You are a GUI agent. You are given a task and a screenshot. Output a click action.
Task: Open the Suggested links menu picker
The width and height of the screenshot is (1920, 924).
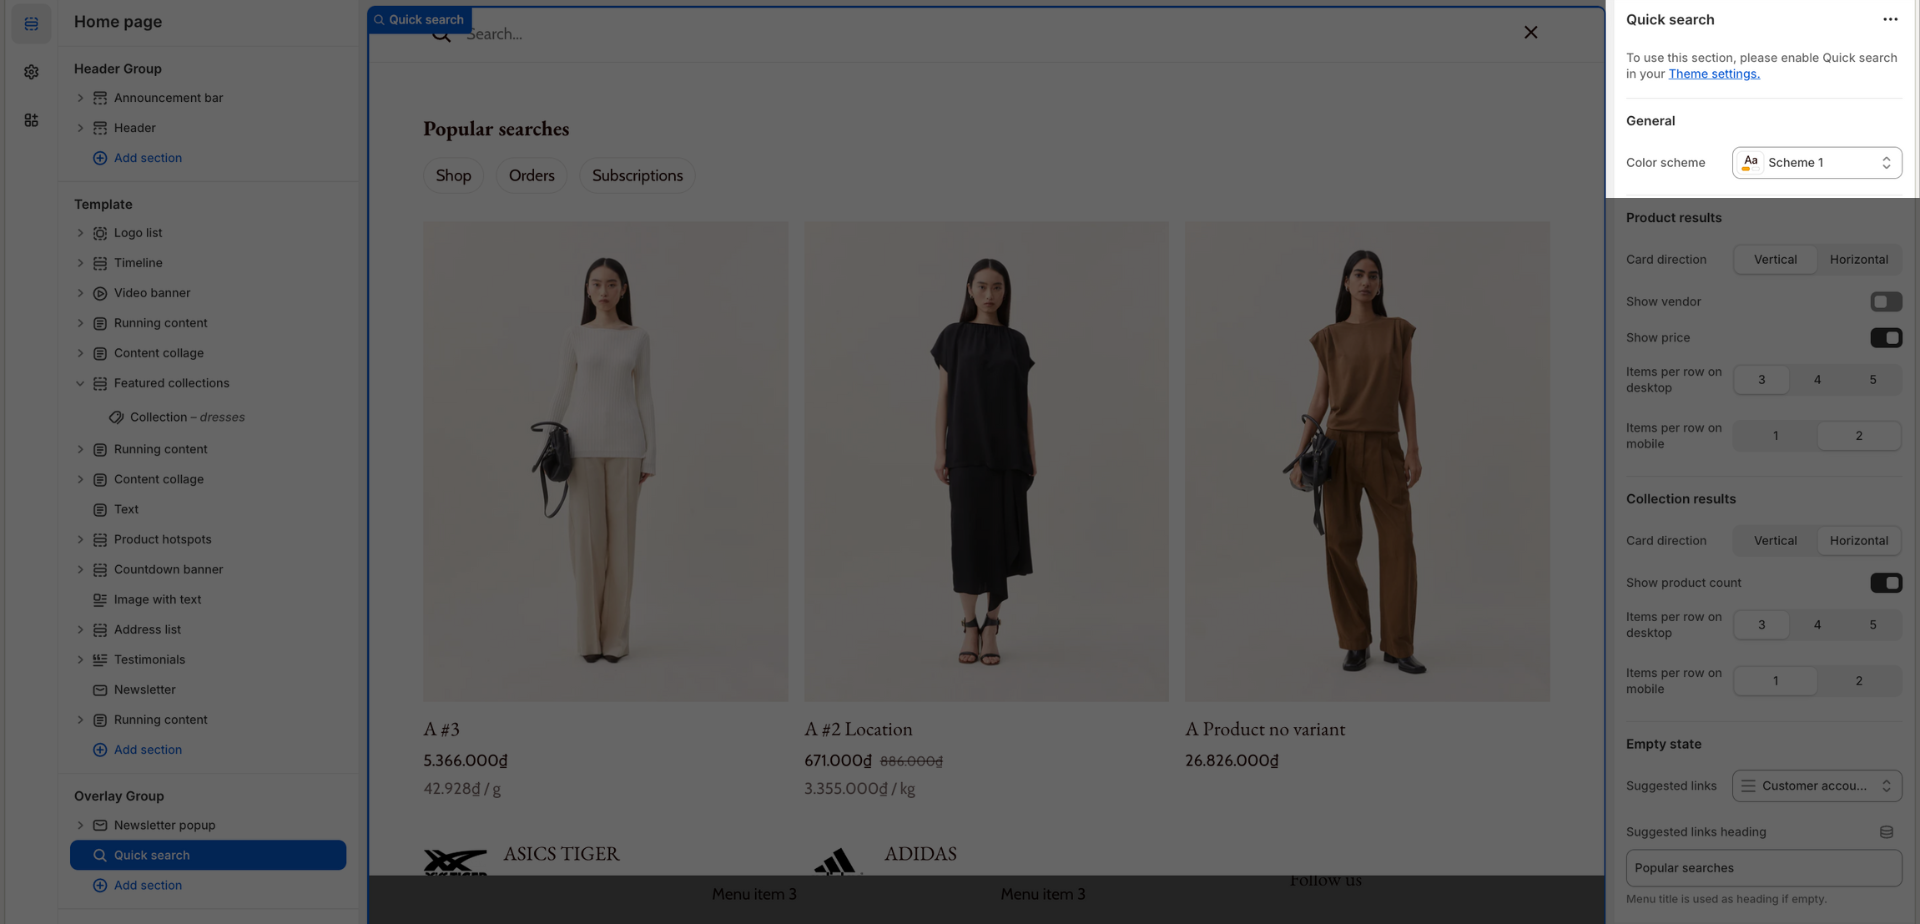(x=1816, y=786)
